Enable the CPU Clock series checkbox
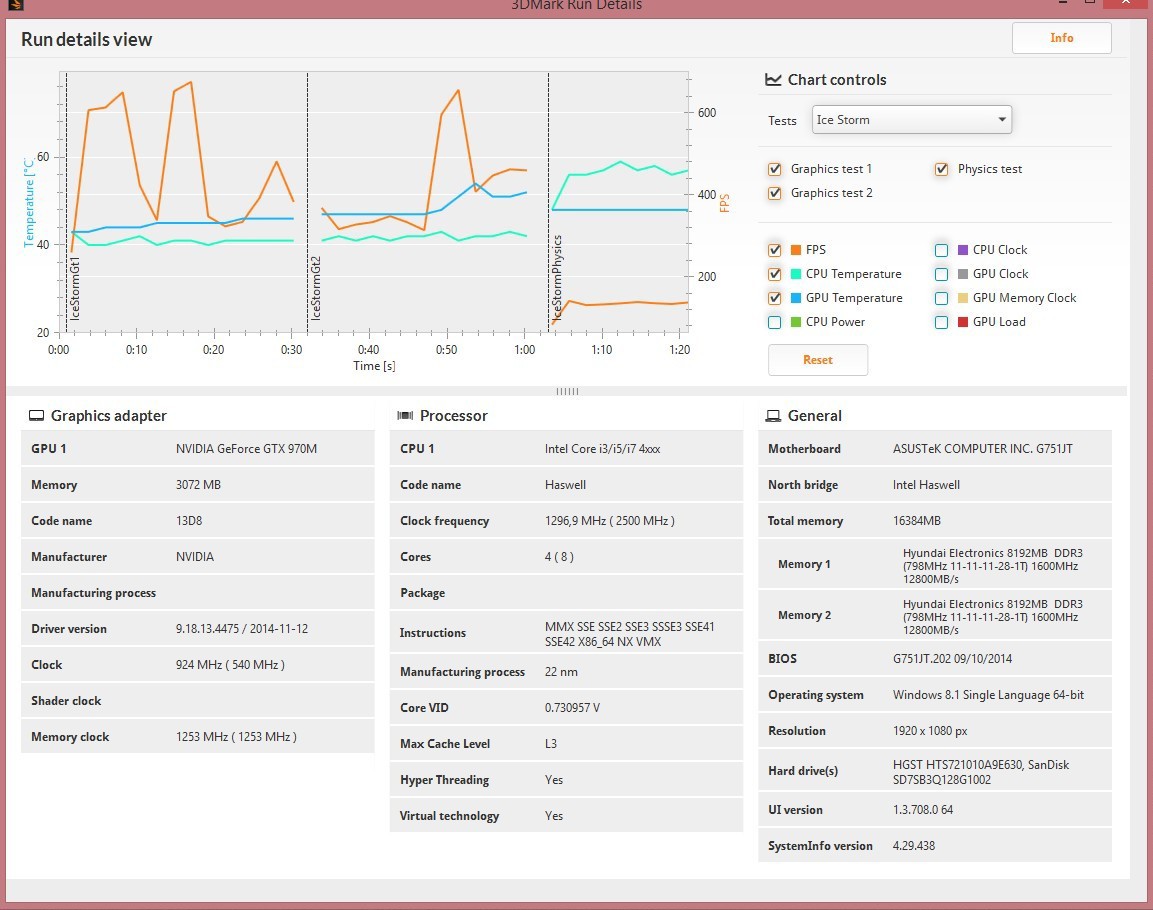Image resolution: width=1153 pixels, height=910 pixels. (941, 250)
